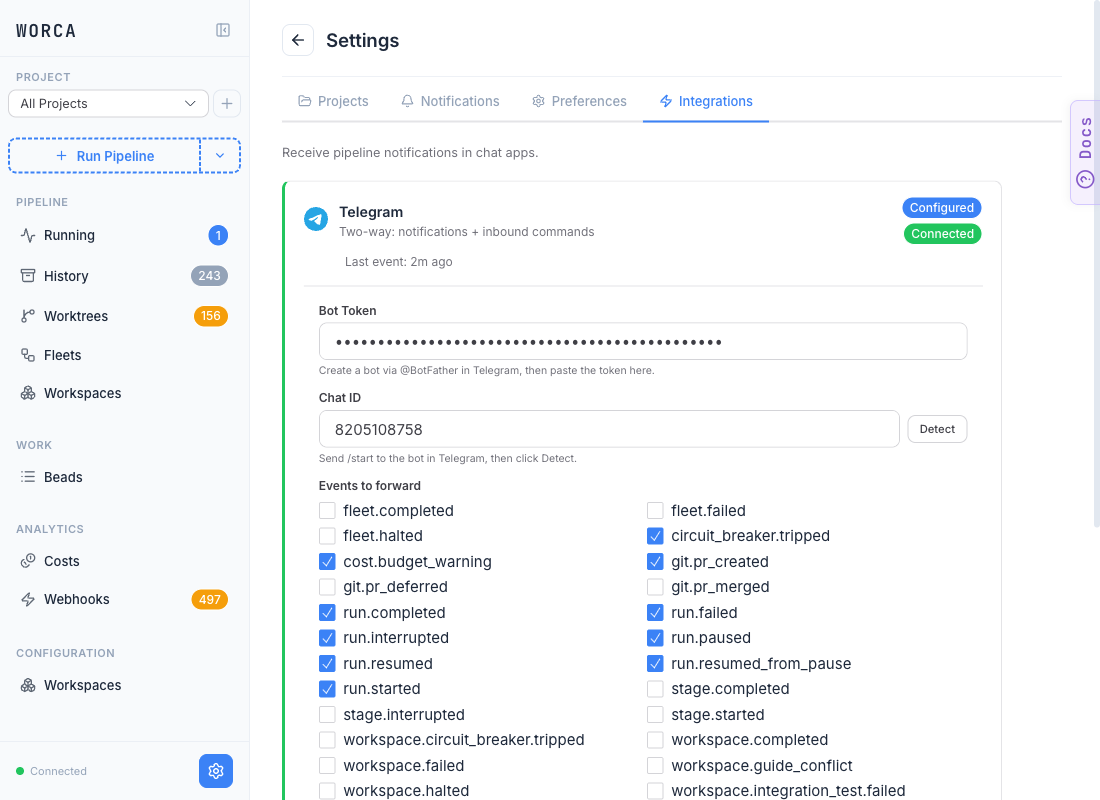Enable fleet.halted event checkbox
Image resolution: width=1100 pixels, height=800 pixels.
coord(327,536)
